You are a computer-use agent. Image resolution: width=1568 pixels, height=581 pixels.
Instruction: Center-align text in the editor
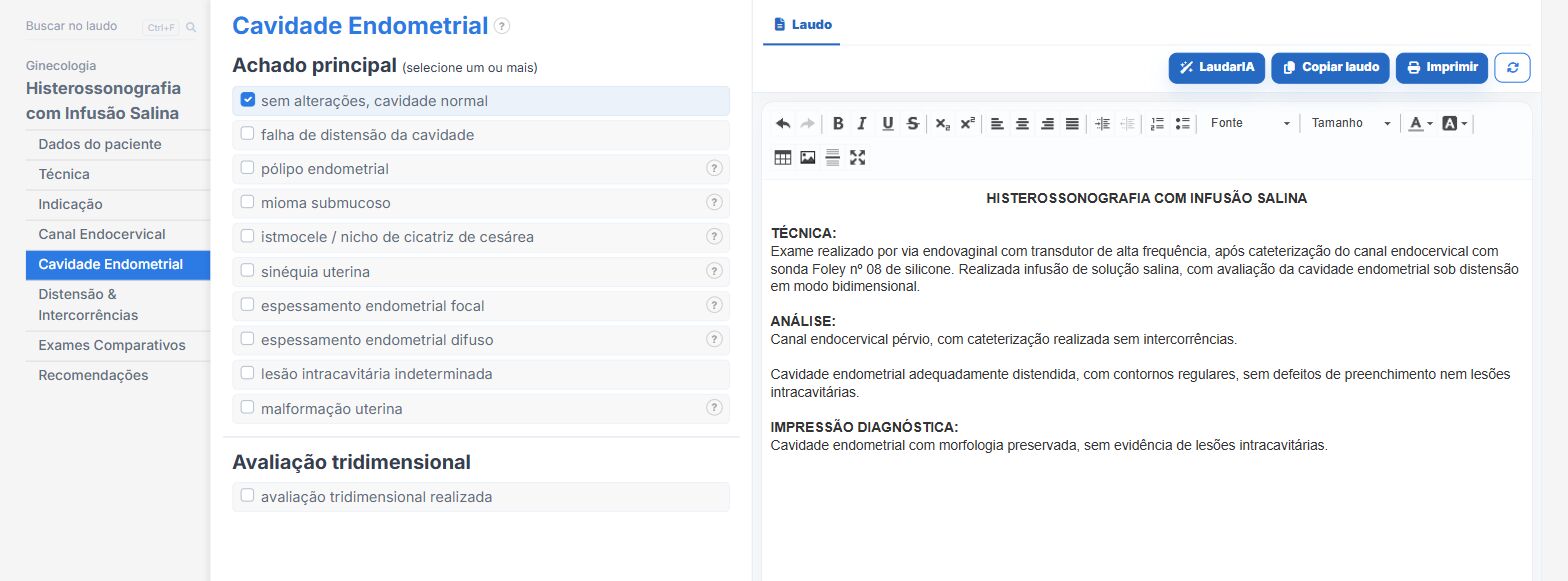(x=1022, y=123)
